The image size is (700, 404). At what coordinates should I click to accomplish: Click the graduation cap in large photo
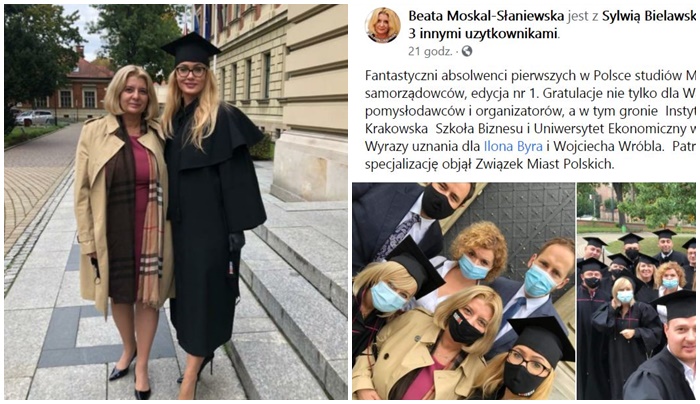coord(191,48)
